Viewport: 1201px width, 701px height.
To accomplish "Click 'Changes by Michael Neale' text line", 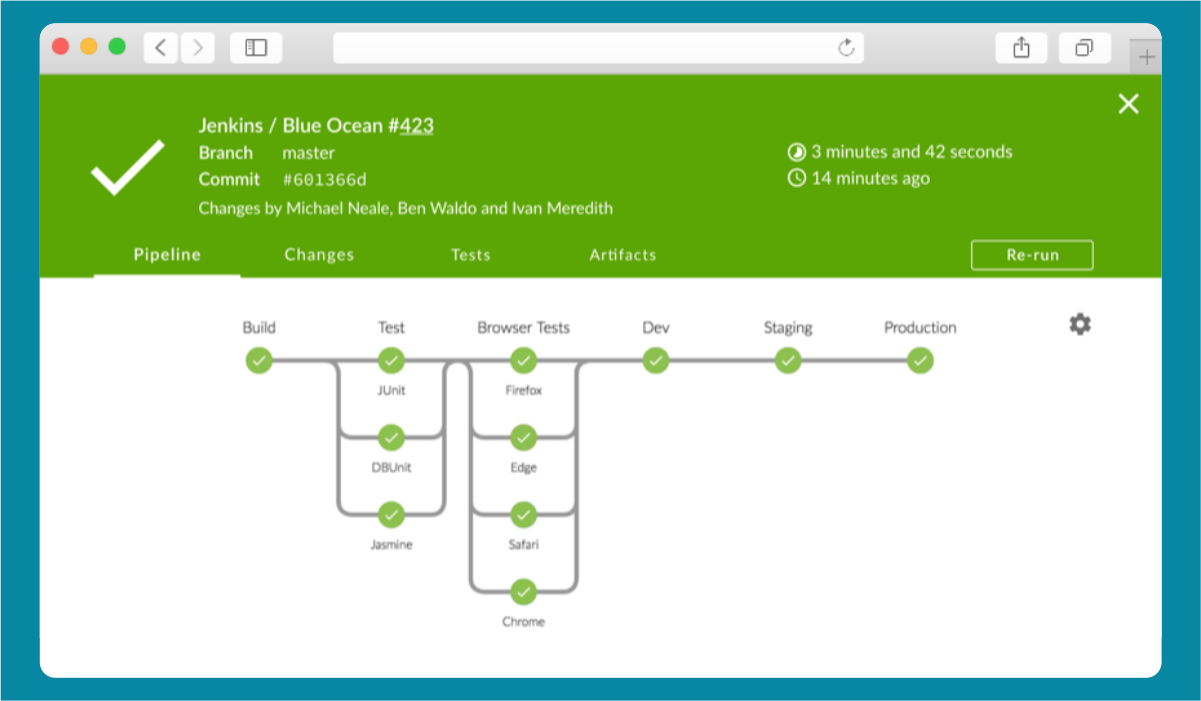I will 406,208.
